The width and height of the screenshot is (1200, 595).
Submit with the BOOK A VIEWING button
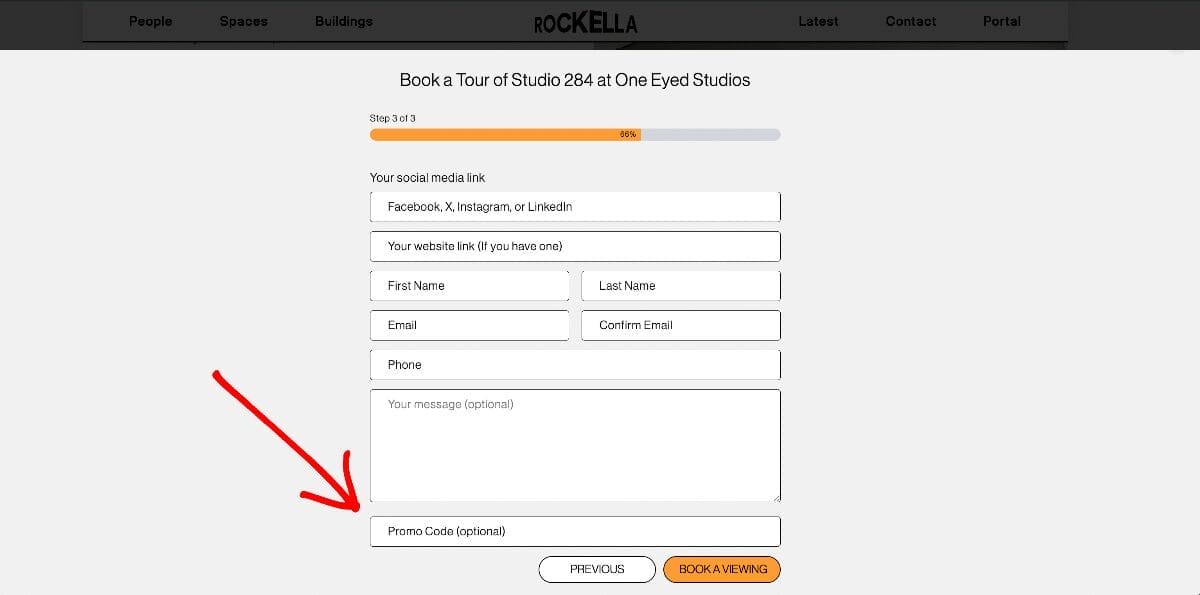[x=722, y=569]
